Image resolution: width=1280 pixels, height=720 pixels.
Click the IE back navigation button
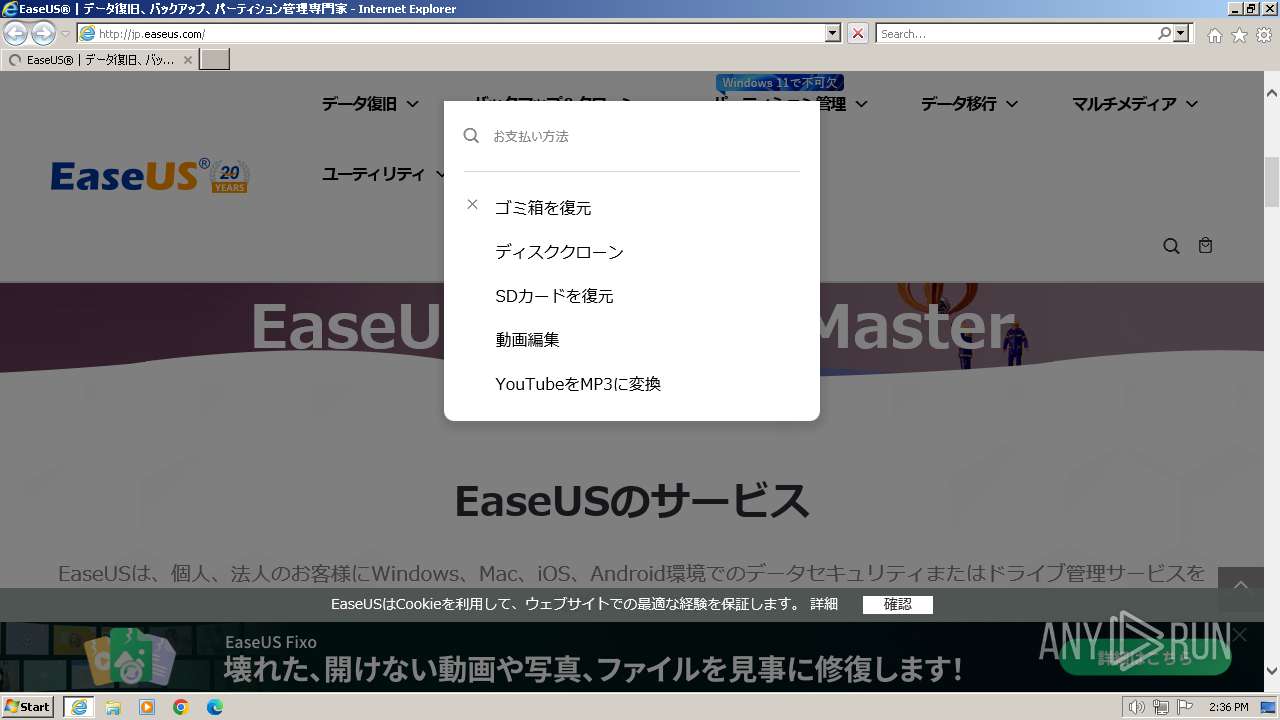(x=15, y=33)
